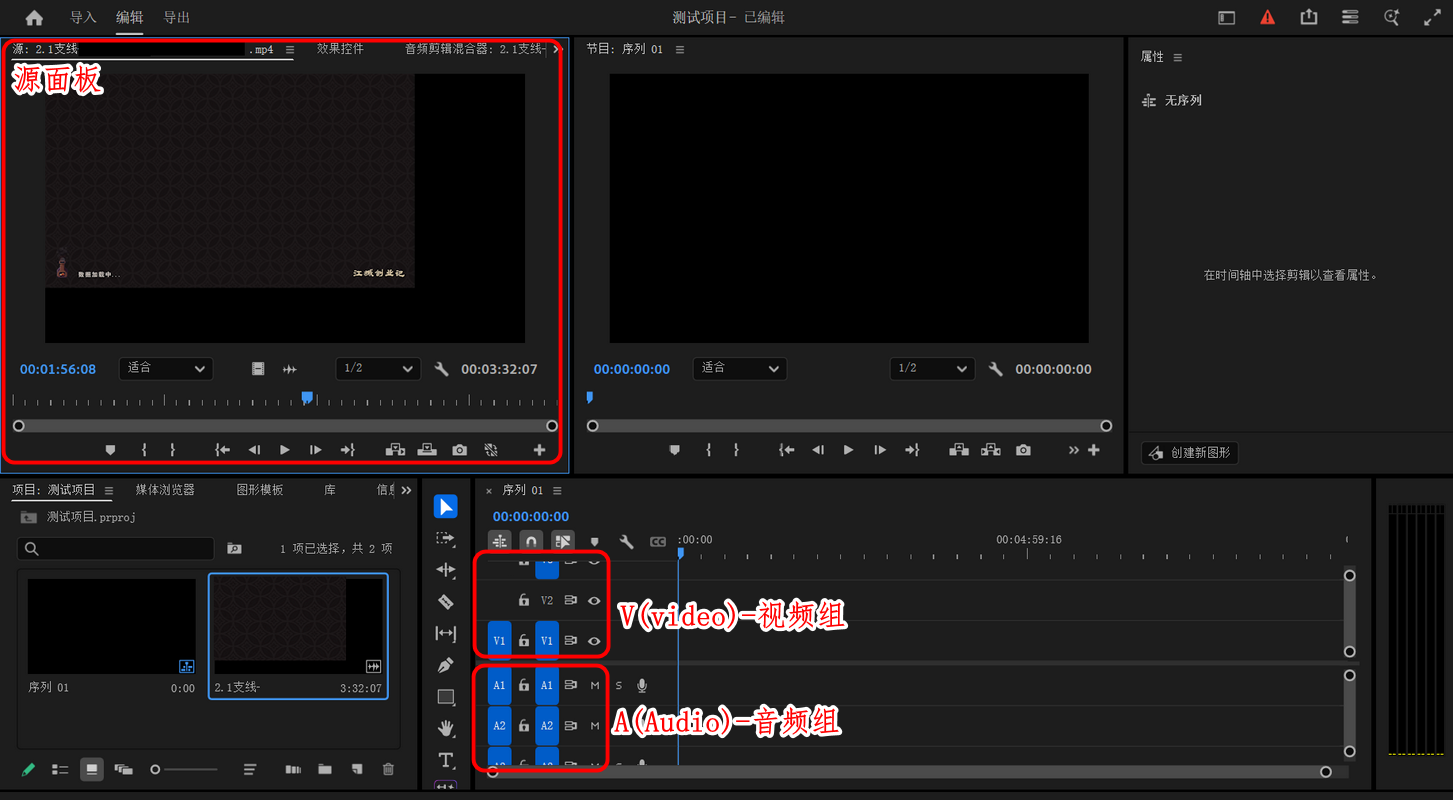
Task: Select the Type tool
Action: (x=446, y=760)
